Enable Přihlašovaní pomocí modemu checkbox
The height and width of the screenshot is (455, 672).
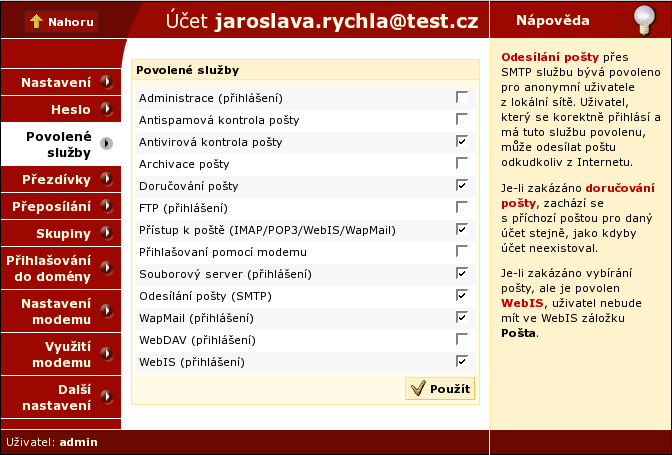(x=462, y=251)
